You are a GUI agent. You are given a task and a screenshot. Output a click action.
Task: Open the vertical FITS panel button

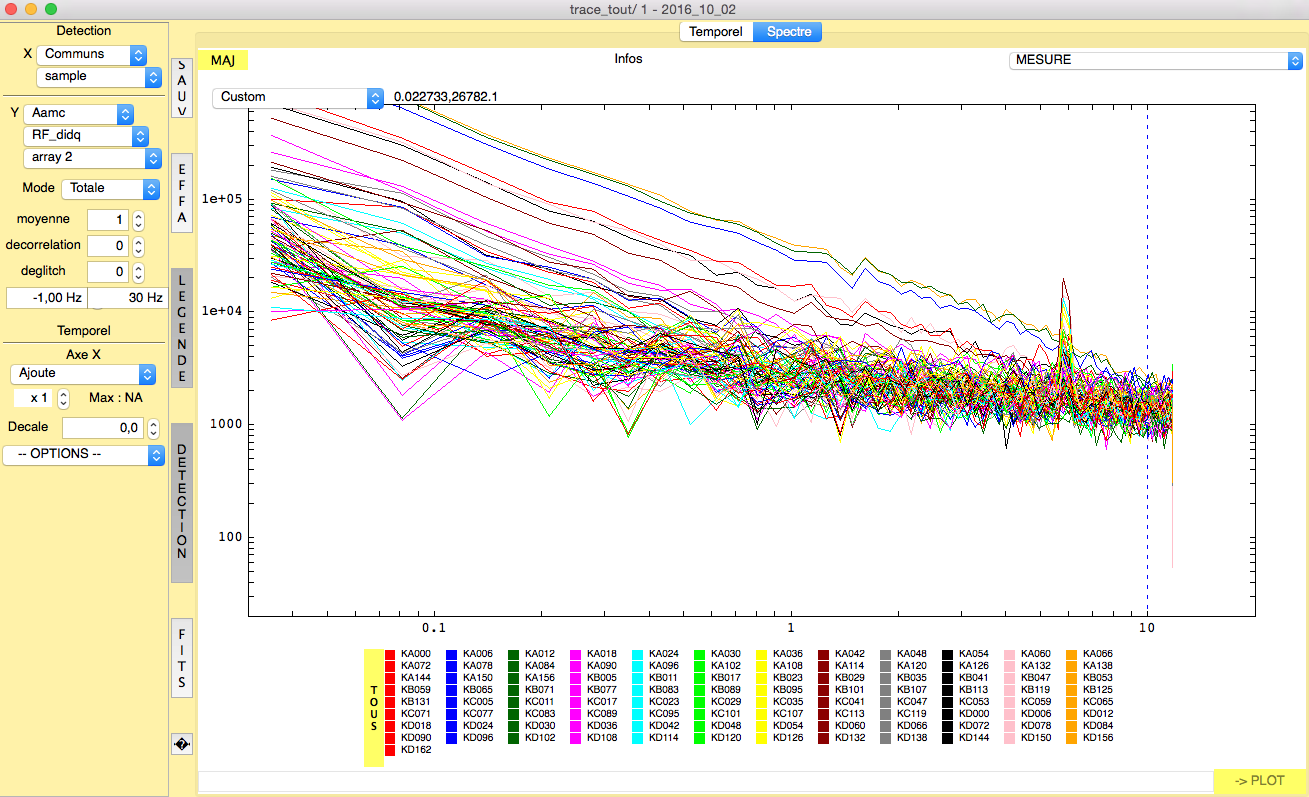point(182,658)
